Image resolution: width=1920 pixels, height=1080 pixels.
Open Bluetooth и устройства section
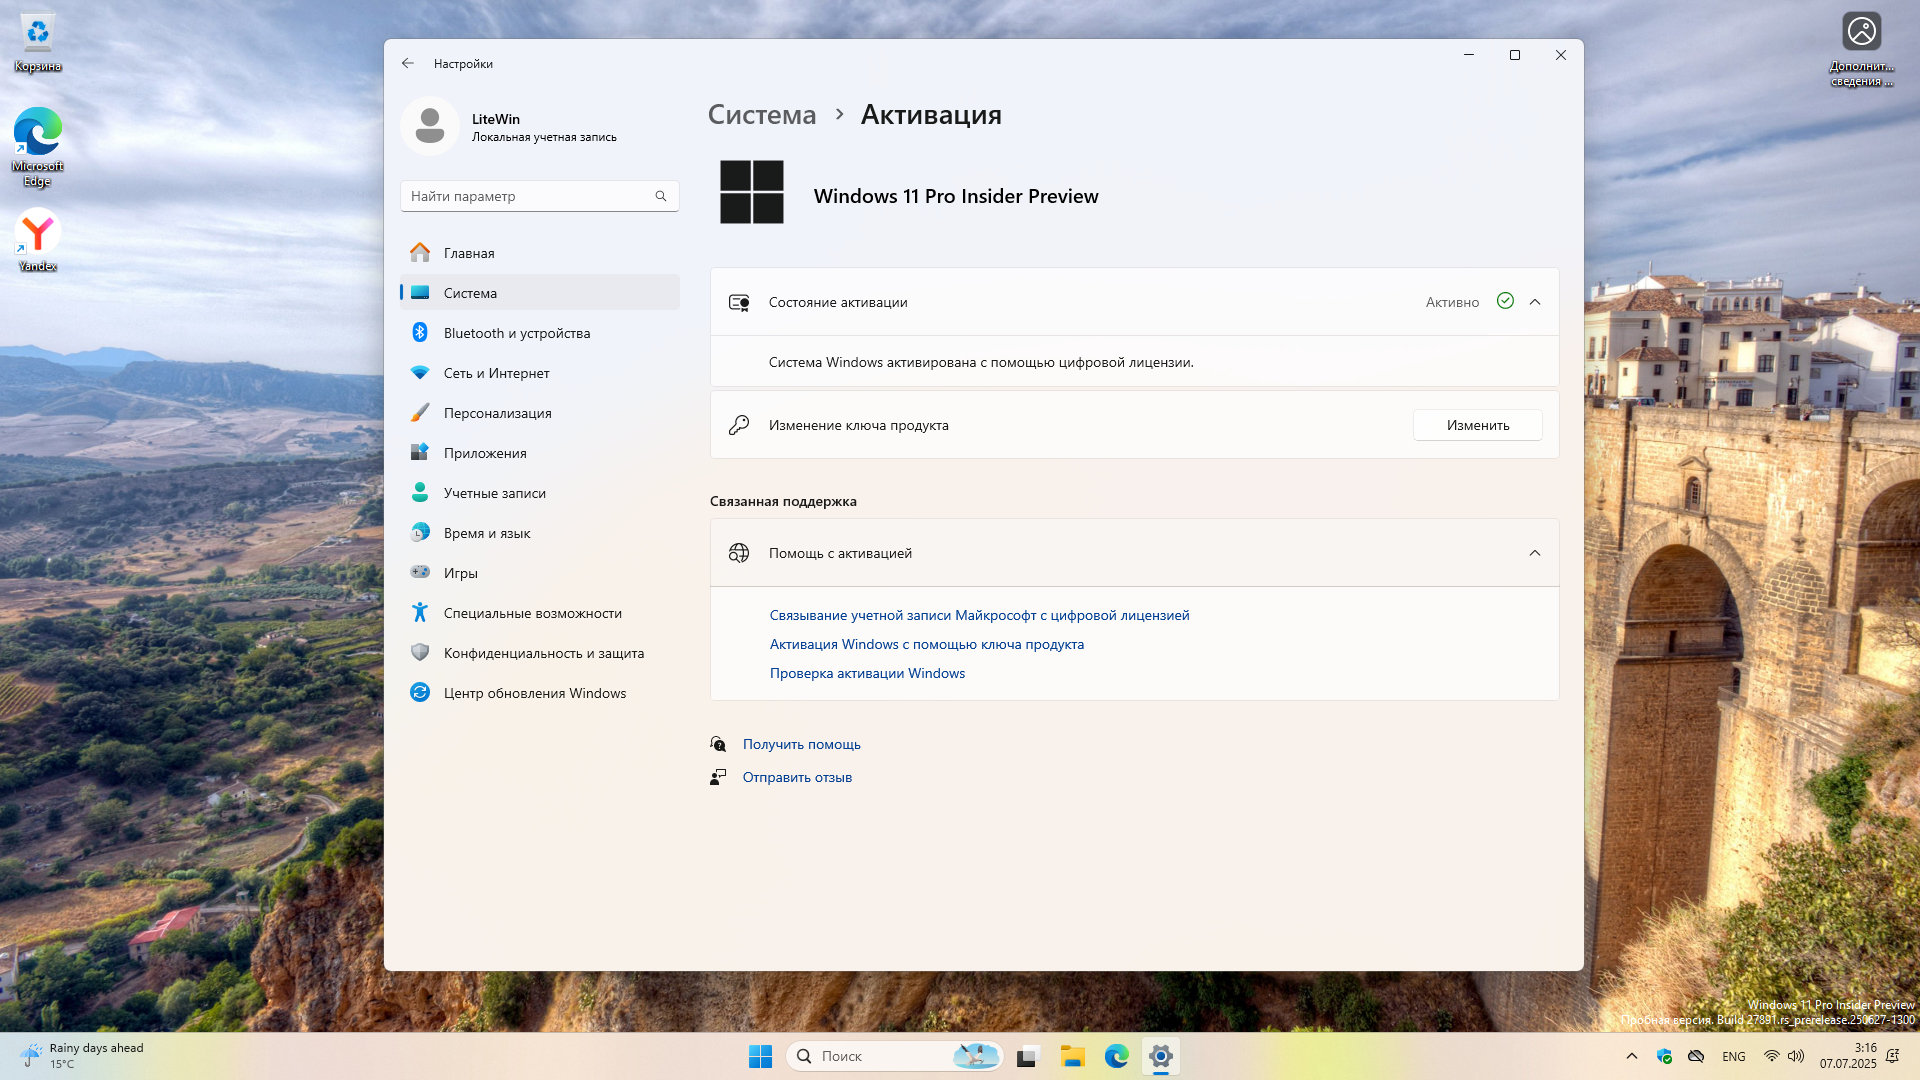516,333
